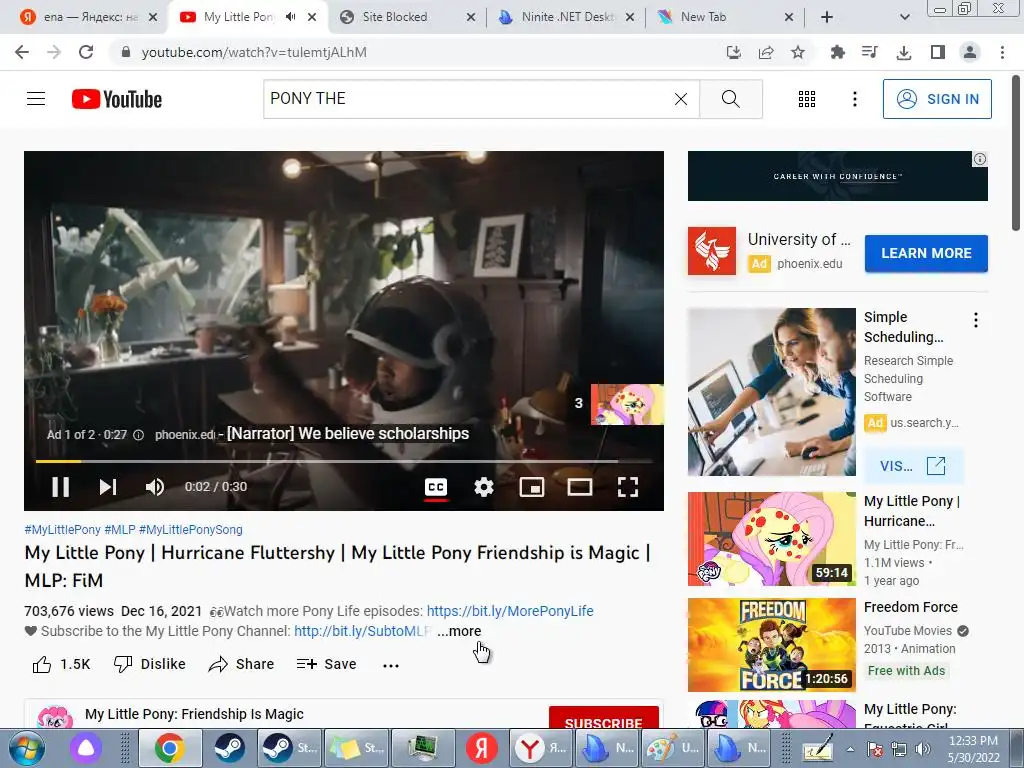The width and height of the screenshot is (1024, 768).
Task: Enable miniplayer mode
Action: (532, 487)
